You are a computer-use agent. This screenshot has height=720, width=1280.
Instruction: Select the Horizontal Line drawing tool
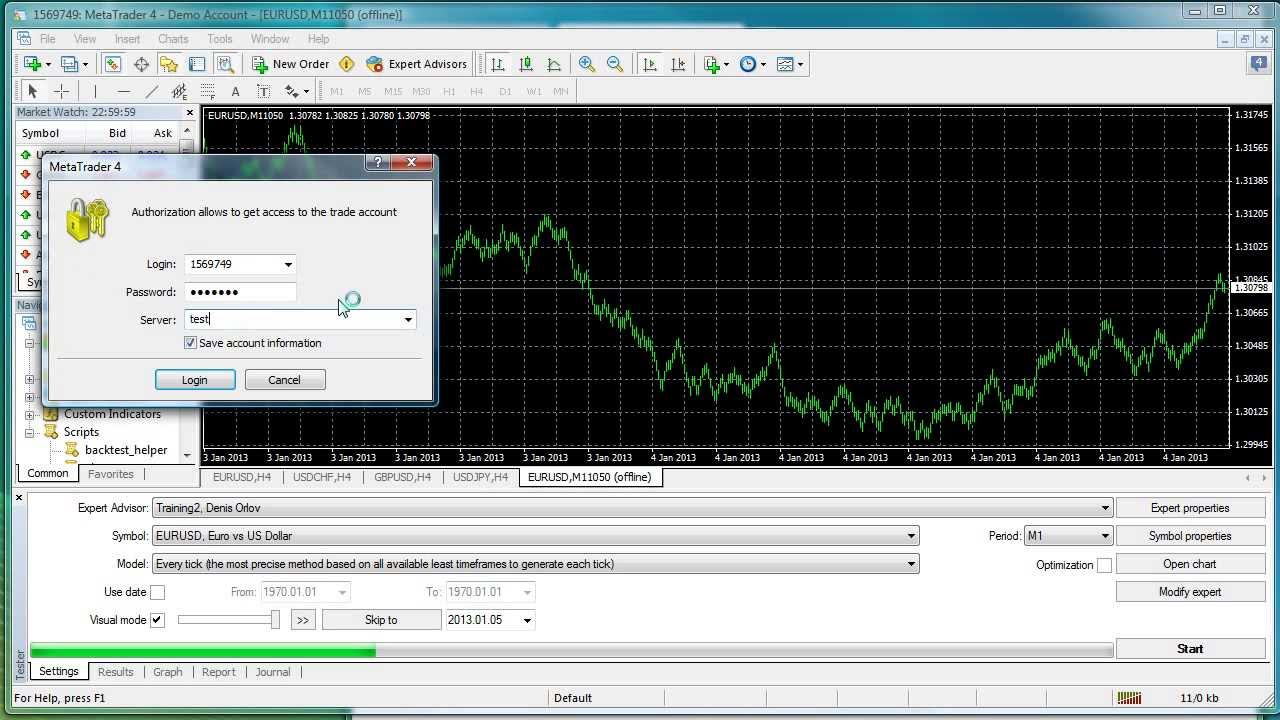pos(123,91)
